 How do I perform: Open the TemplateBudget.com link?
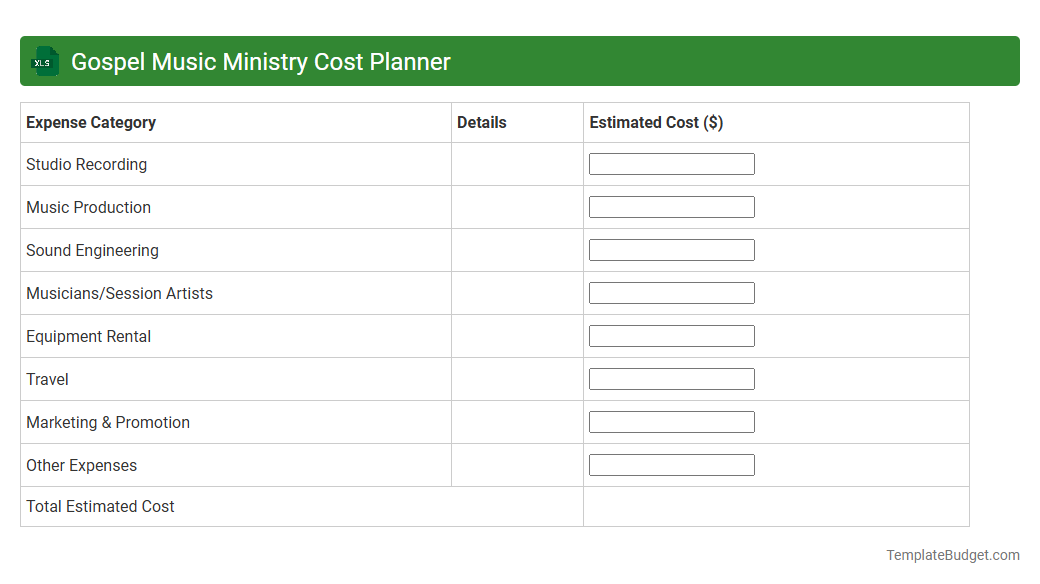(x=954, y=553)
